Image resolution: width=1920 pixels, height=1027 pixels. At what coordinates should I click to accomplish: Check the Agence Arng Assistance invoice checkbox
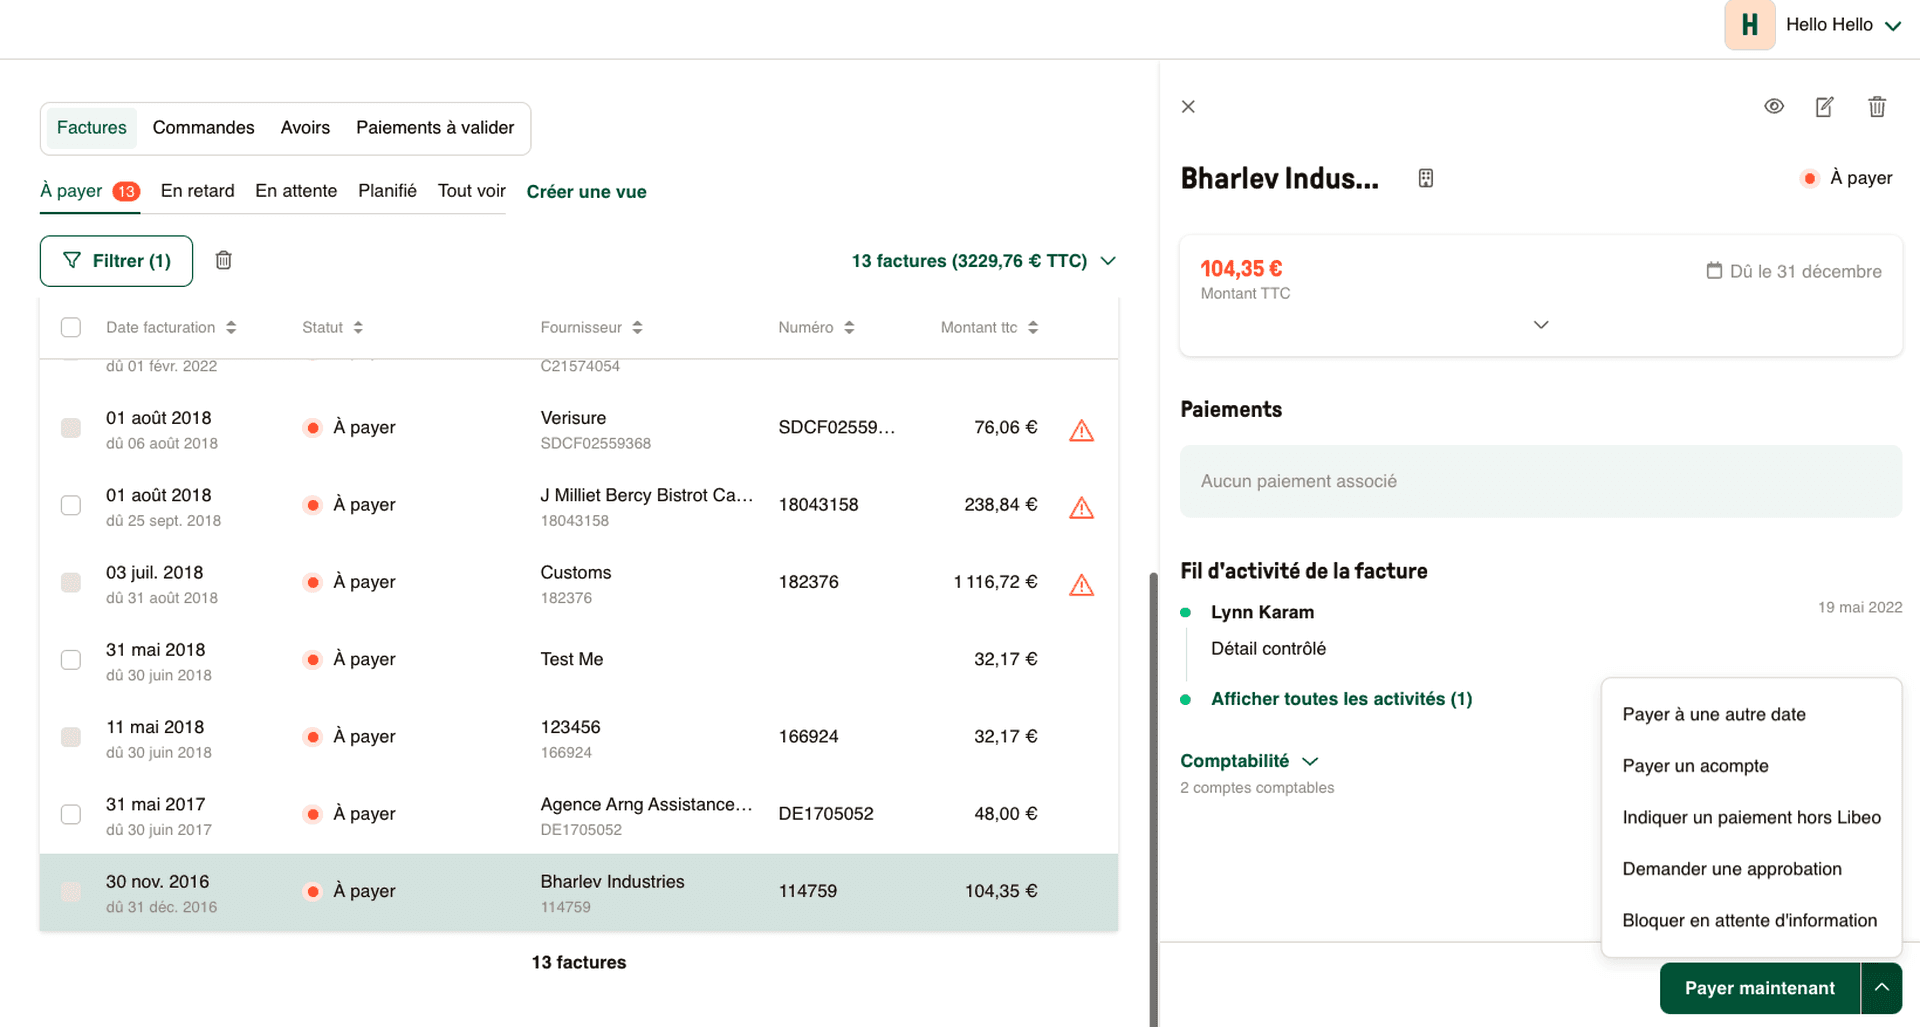pos(71,814)
